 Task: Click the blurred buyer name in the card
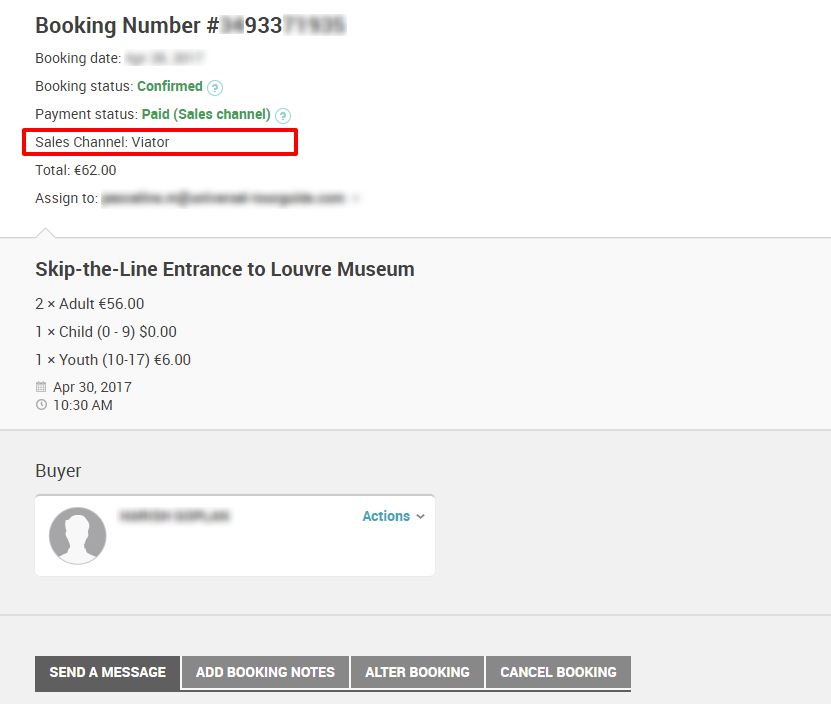174,516
